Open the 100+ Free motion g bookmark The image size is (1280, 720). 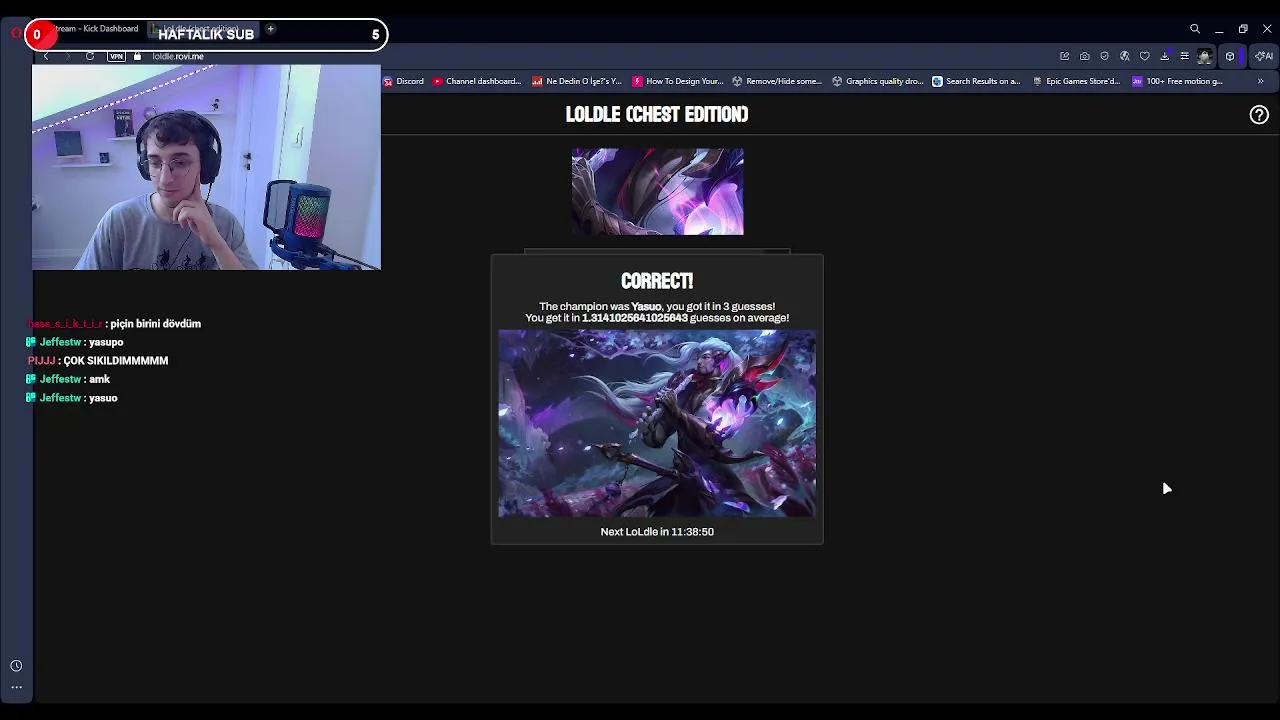point(1177,81)
